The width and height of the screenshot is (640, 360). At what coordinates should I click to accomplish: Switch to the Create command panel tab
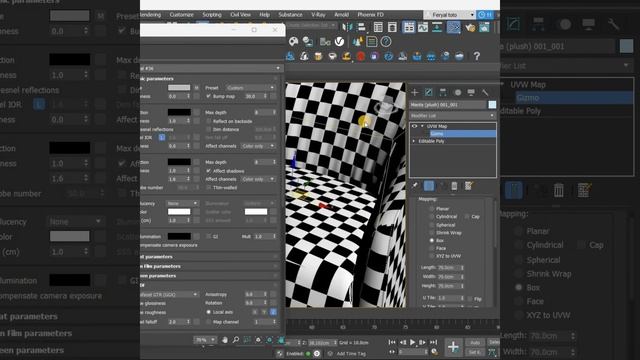coord(414,93)
